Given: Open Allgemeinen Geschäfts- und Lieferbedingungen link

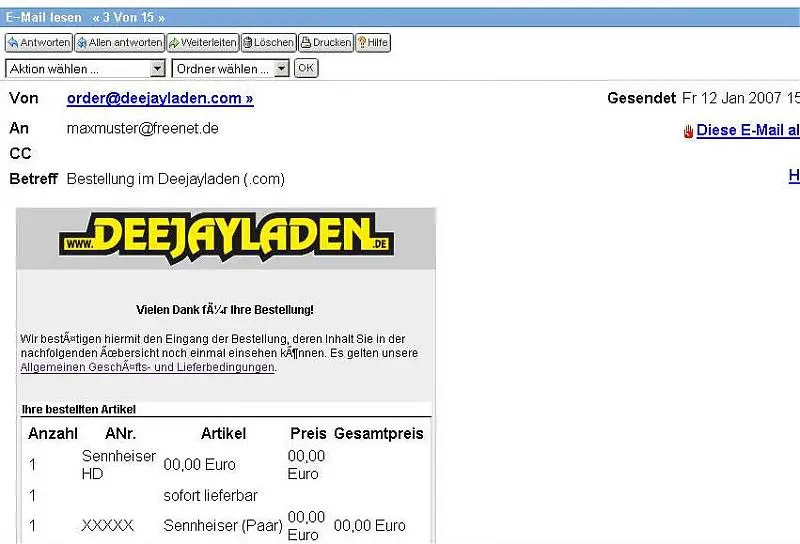Looking at the screenshot, I should pyautogui.click(x=147, y=367).
